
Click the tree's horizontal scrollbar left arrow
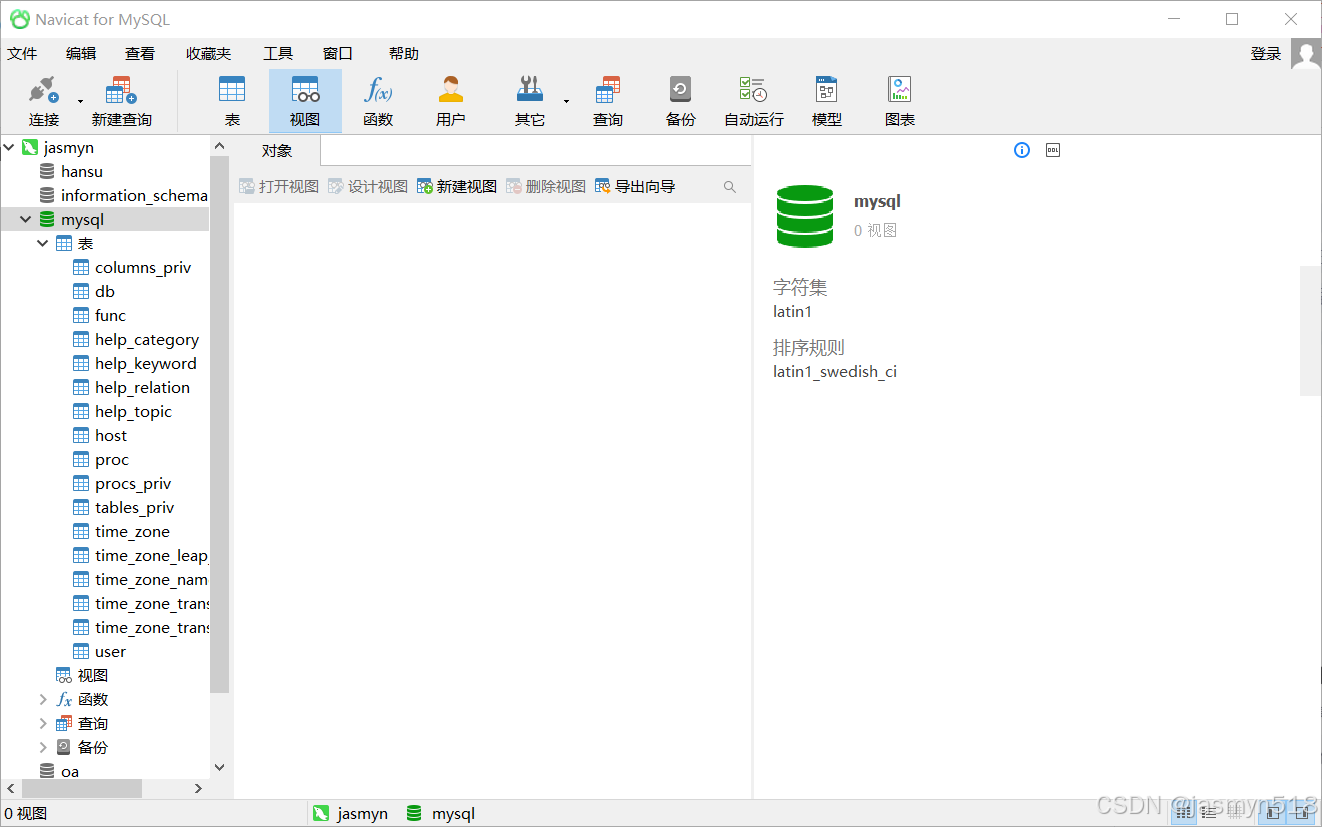10,789
